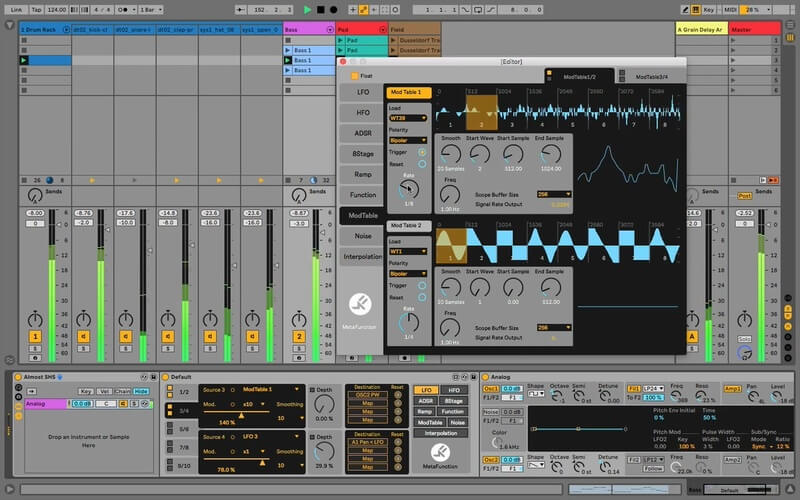
Task: Click Mod Table 1 Smooth knob
Action: [451, 154]
